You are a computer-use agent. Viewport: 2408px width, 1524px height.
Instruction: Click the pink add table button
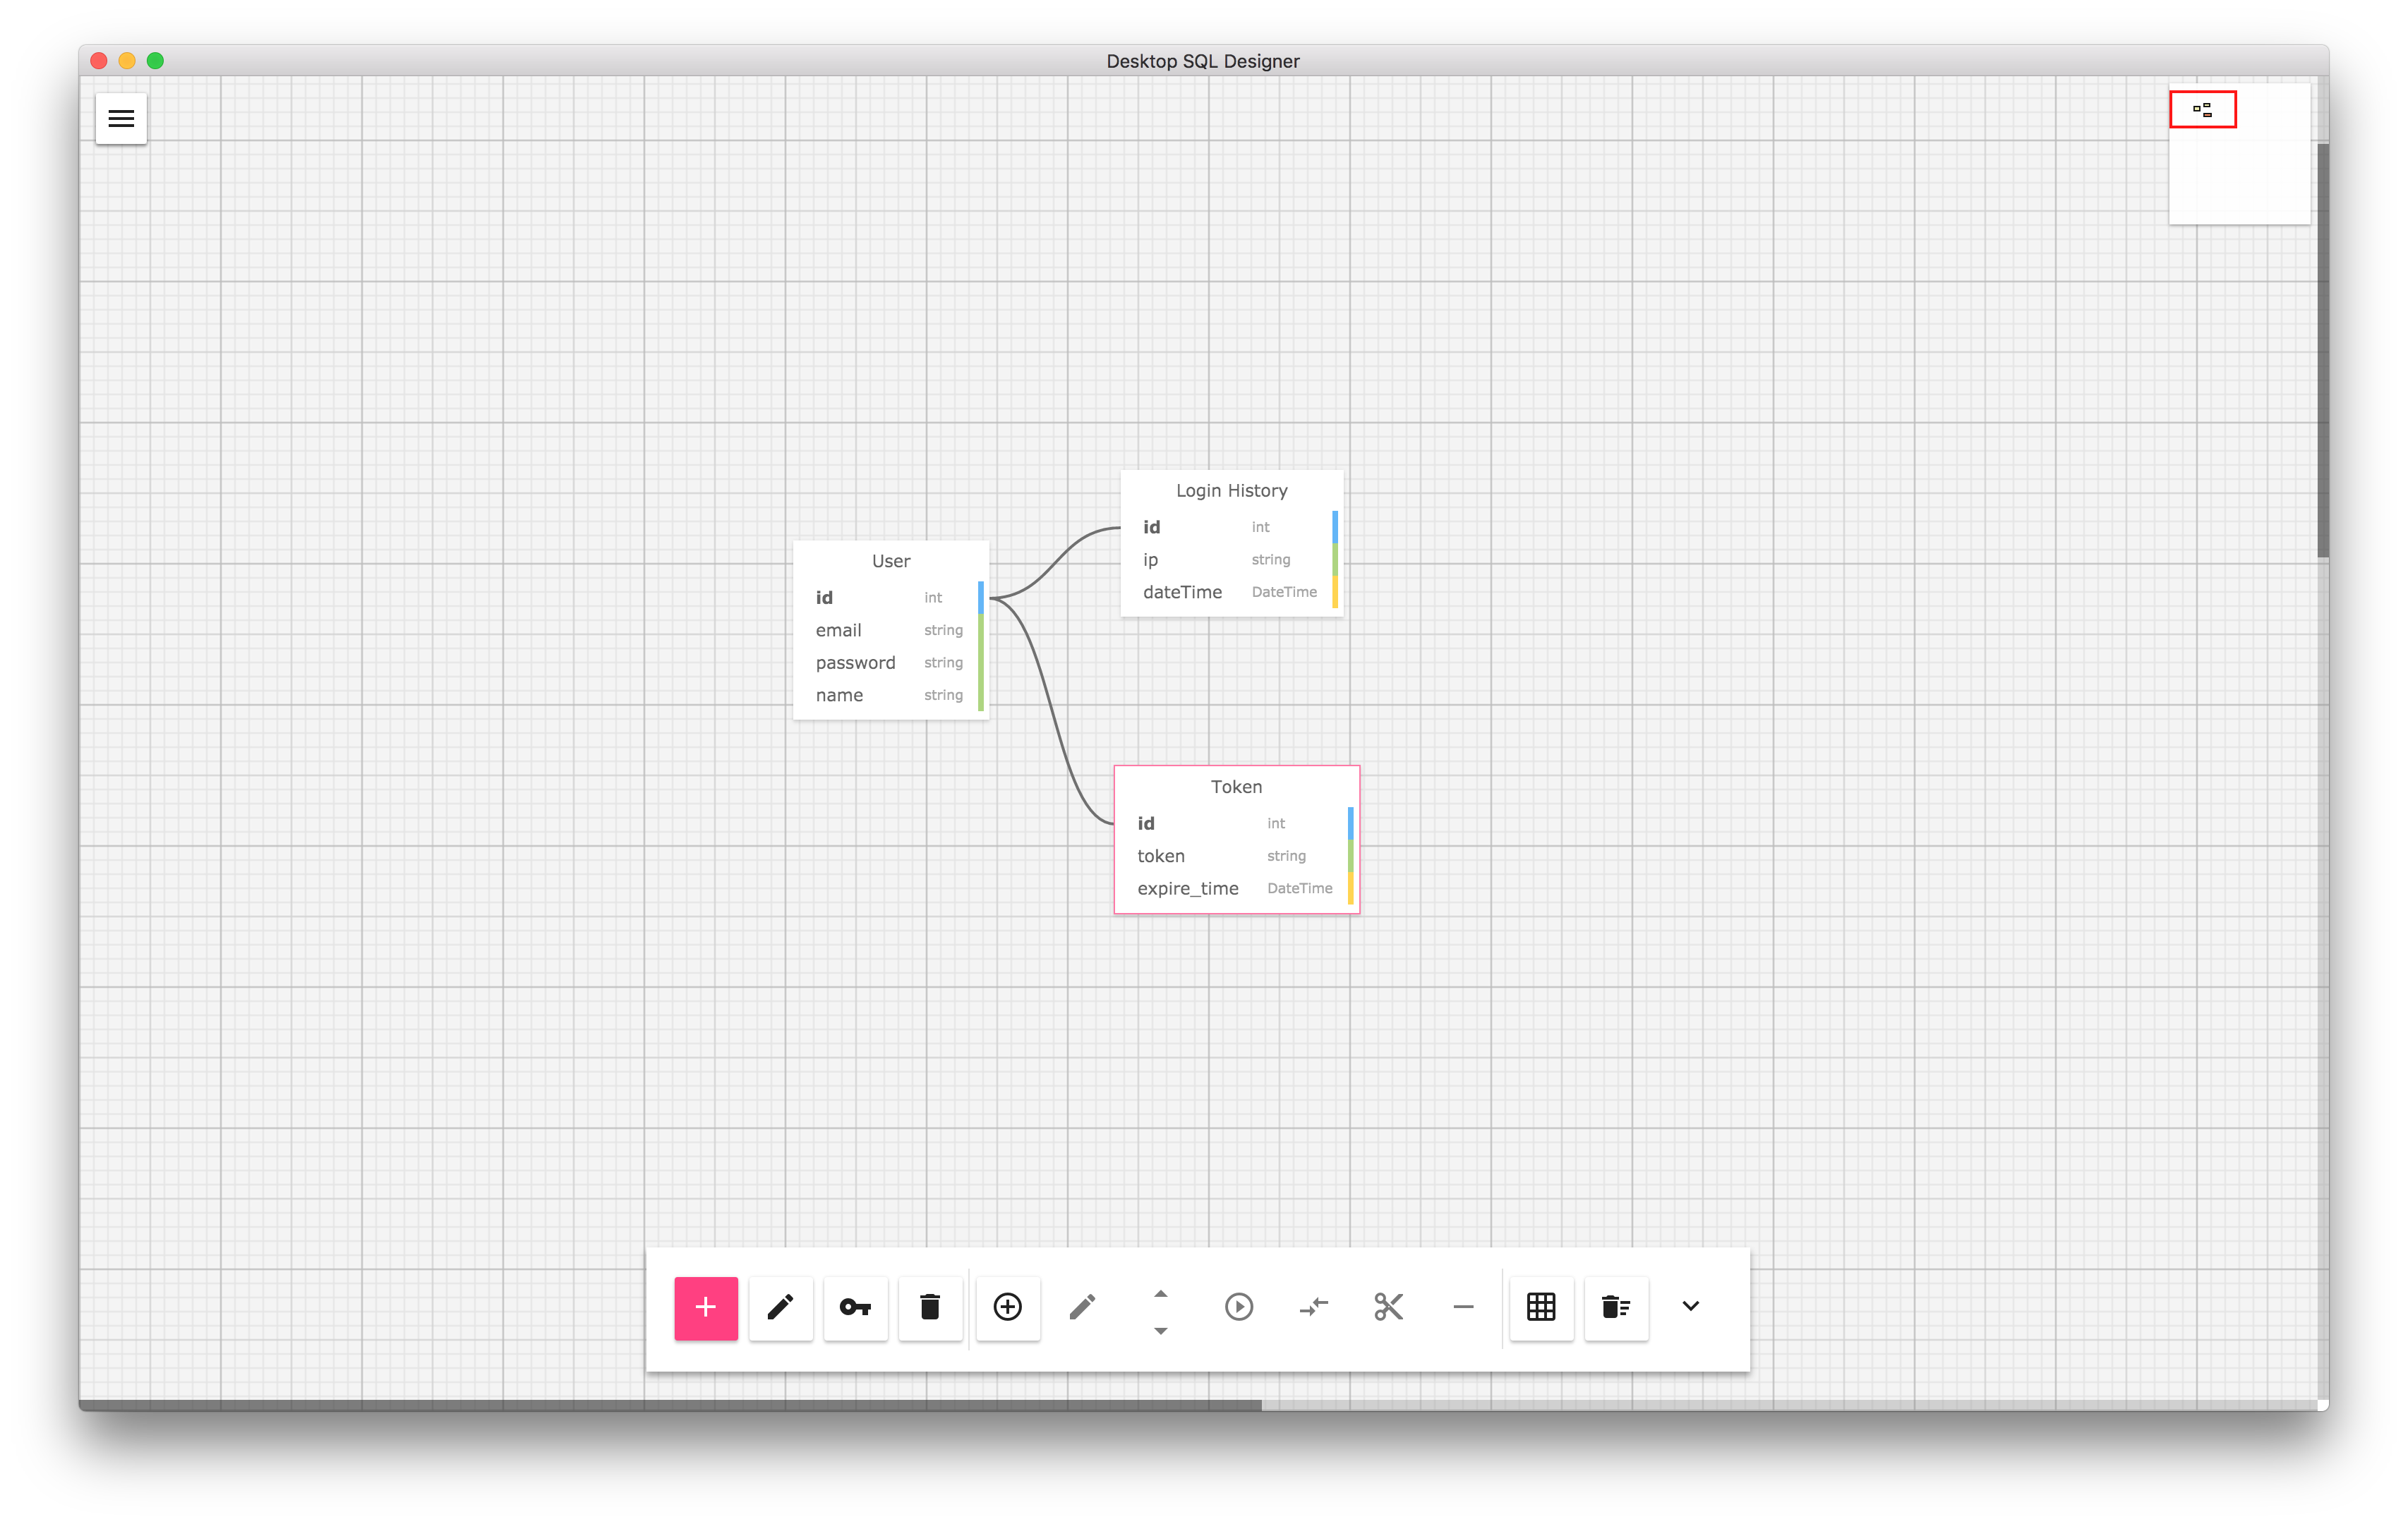pyautogui.click(x=706, y=1307)
